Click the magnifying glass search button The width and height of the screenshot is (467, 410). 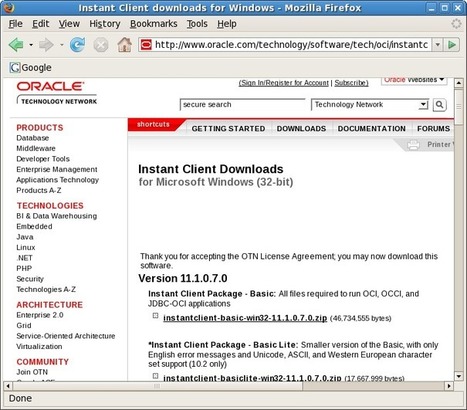[x=440, y=105]
